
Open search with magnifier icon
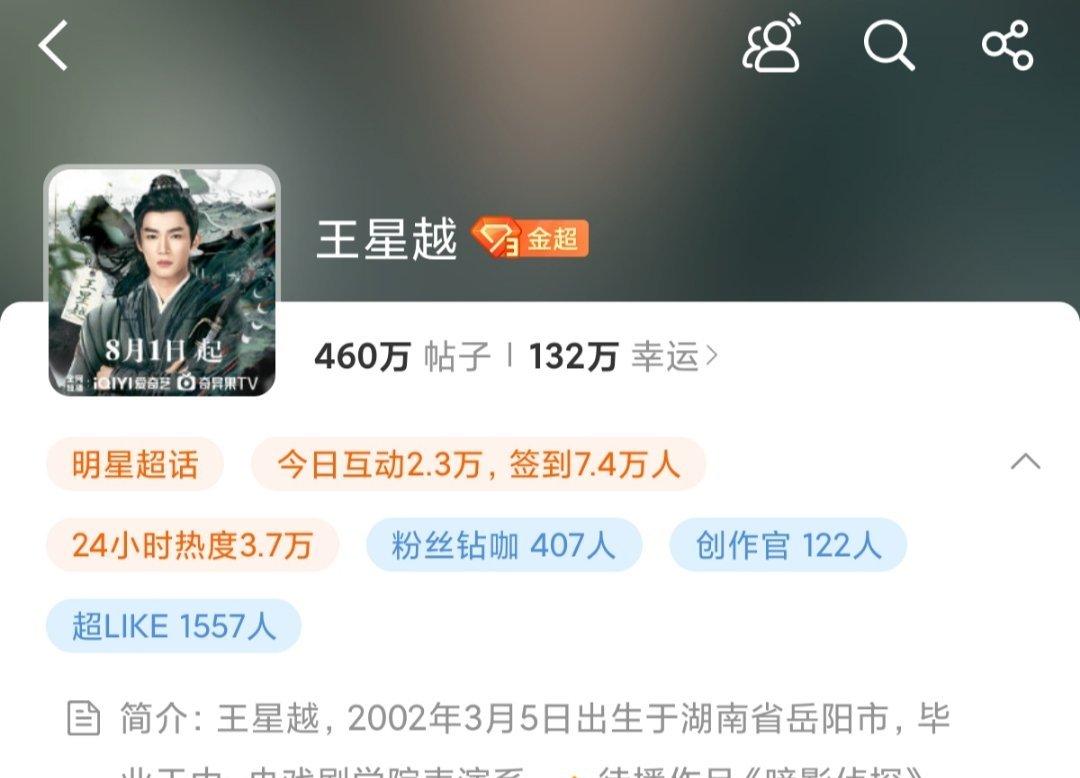point(889,45)
